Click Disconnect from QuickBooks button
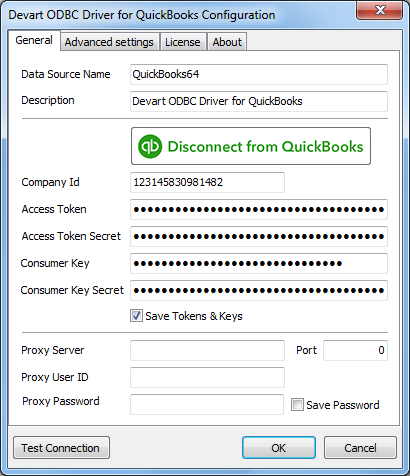 click(251, 146)
